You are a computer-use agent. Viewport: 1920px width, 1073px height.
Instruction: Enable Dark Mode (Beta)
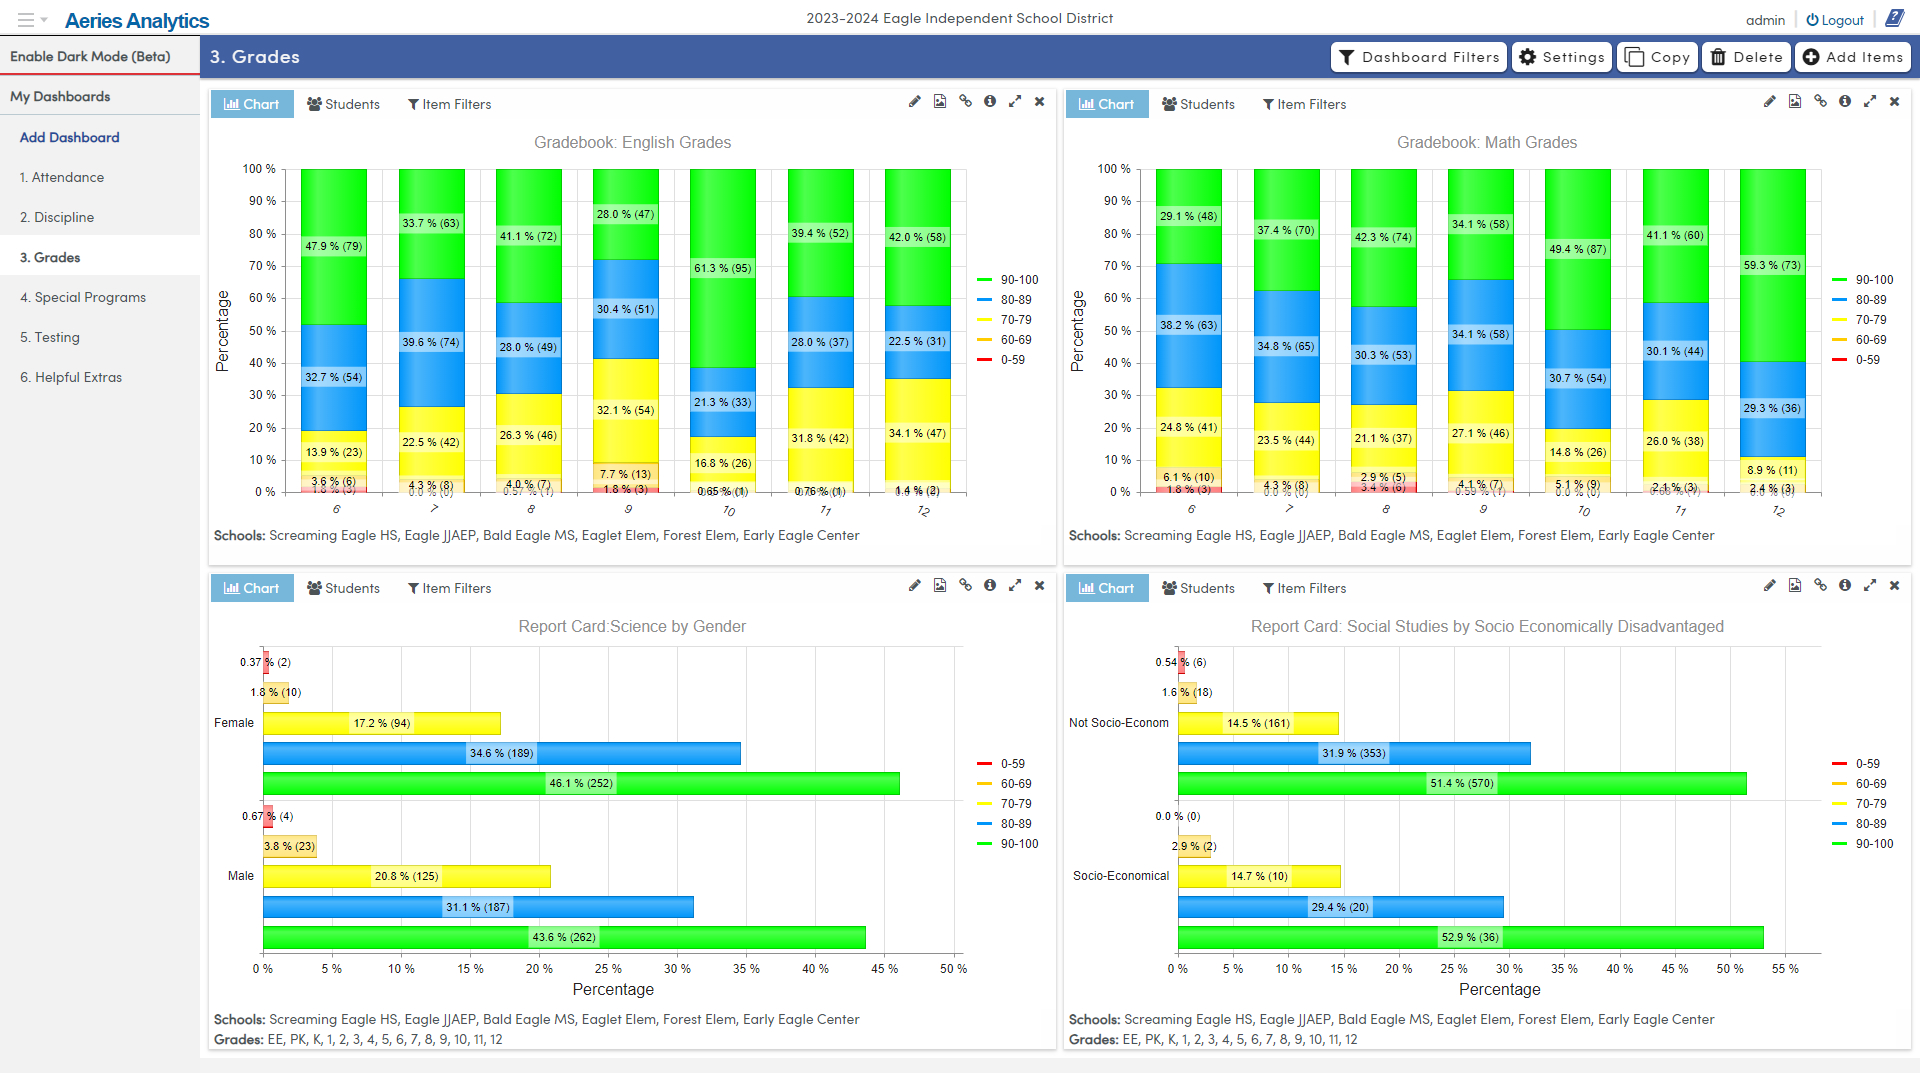[x=90, y=57]
